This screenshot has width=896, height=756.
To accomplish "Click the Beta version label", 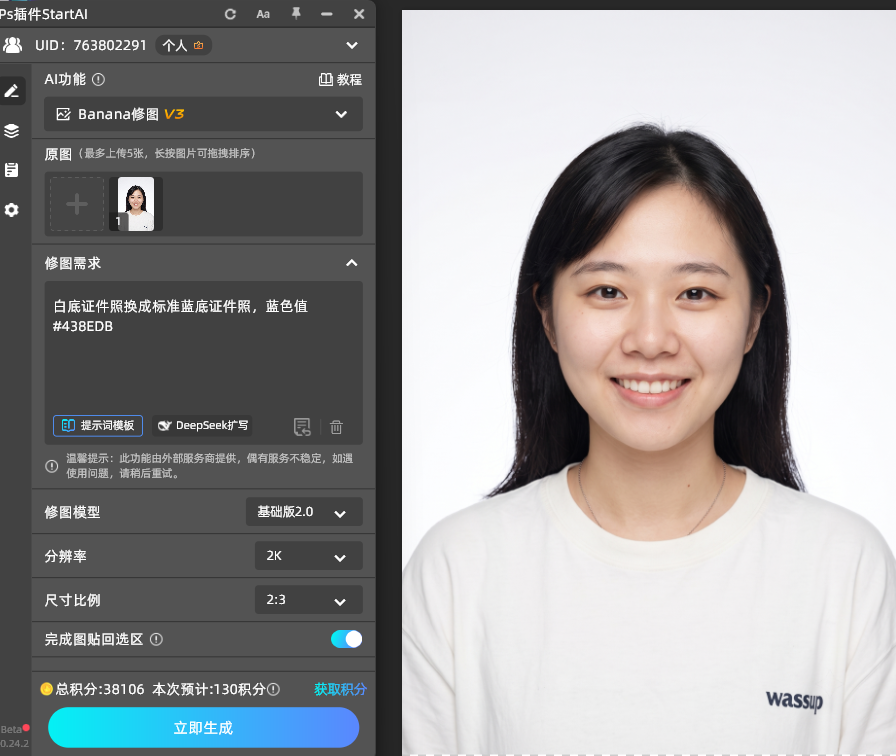I will tap(11, 730).
